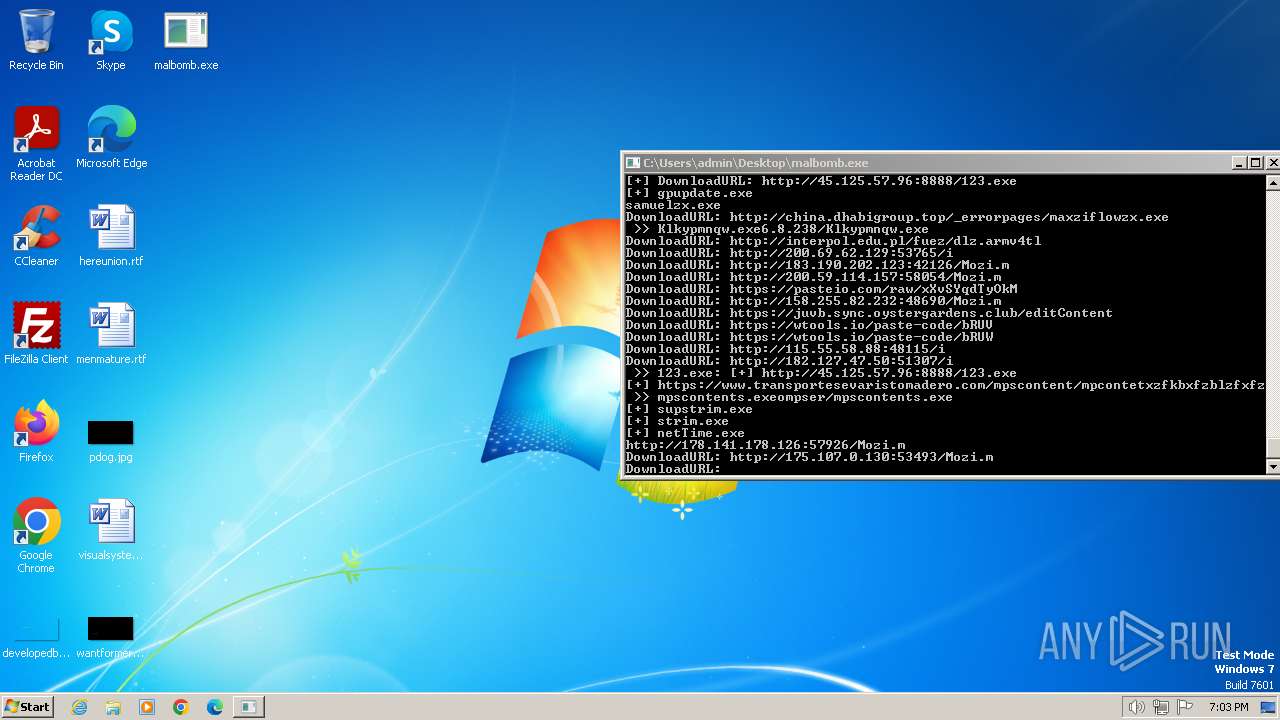Minimize the malbomb.exe console window
The width and height of the screenshot is (1280, 720).
click(1239, 163)
